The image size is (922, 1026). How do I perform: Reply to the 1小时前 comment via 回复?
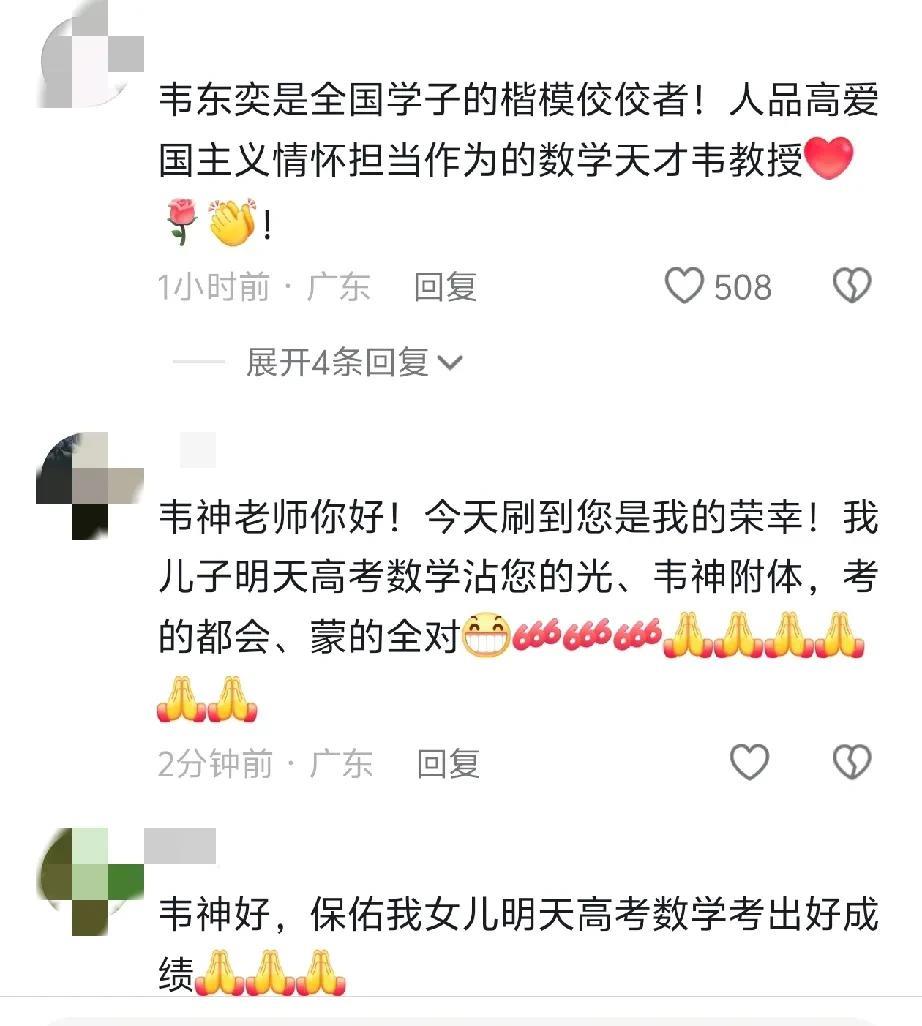(446, 287)
